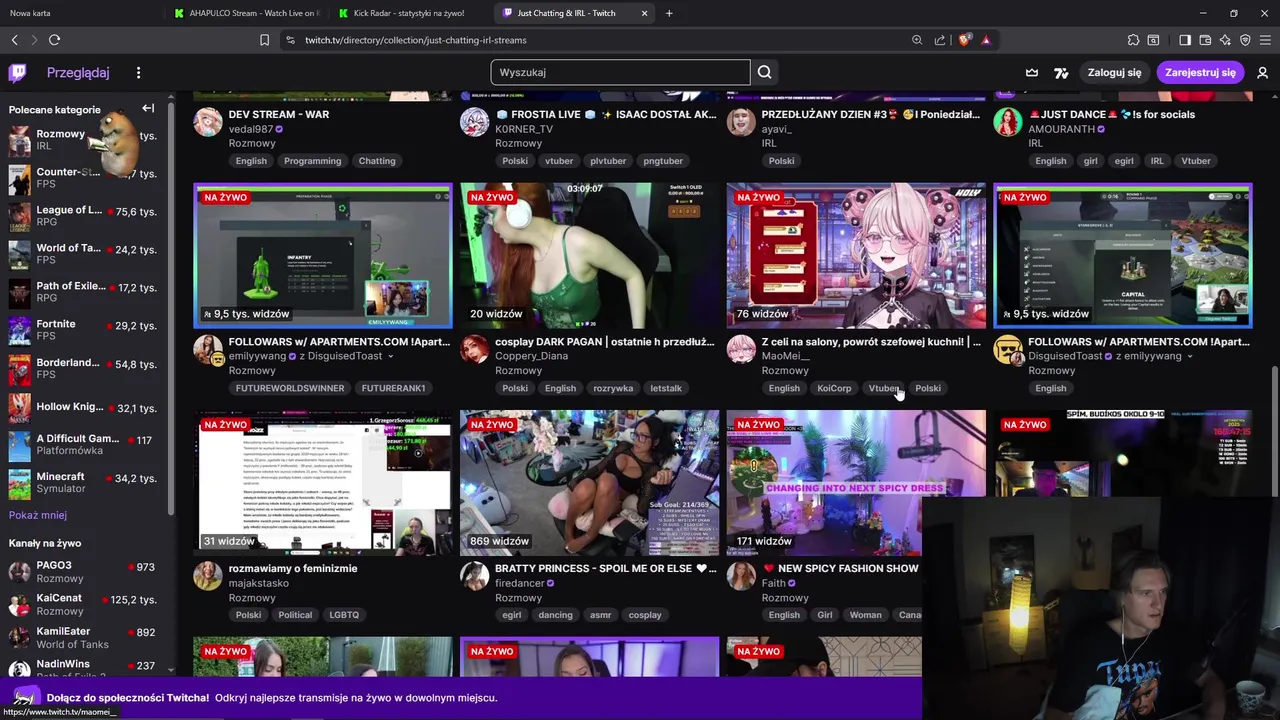Open the Przeglądaj browse menu
The width and height of the screenshot is (1280, 720).
[x=78, y=72]
